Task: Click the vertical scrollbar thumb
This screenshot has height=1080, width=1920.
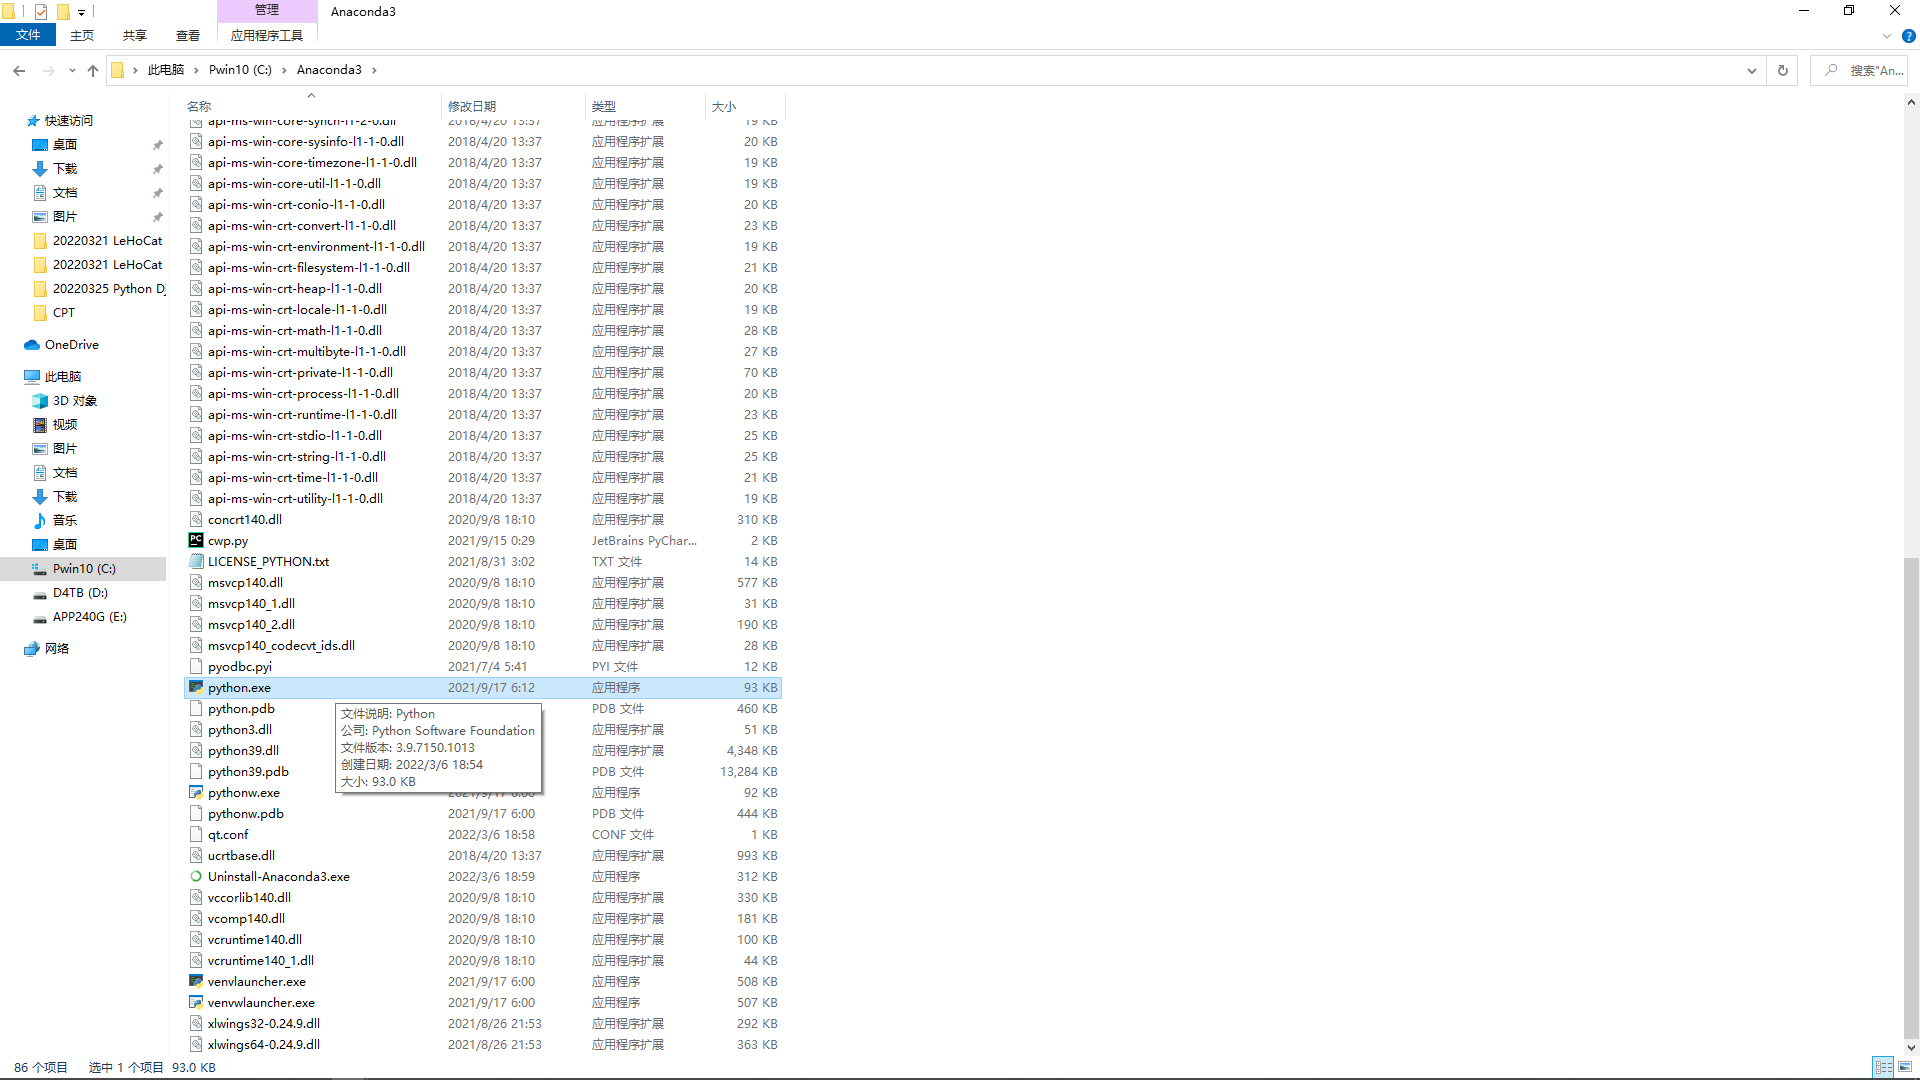Action: (1911, 797)
